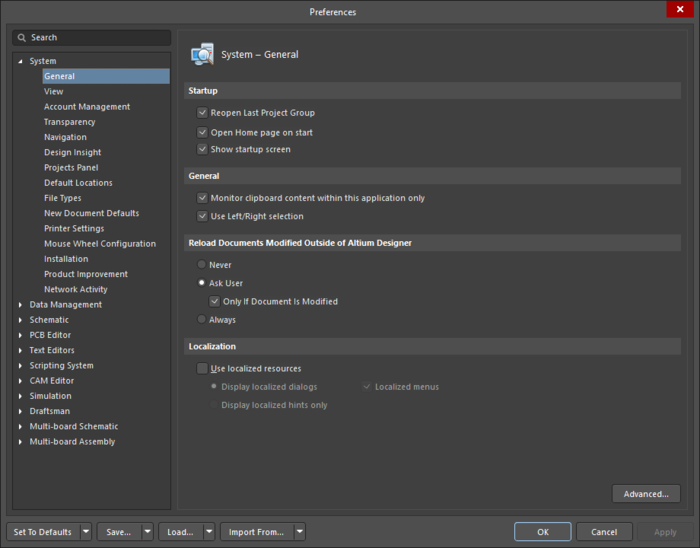
Task: Expand the PCB Editor category
Action: (x=20, y=335)
